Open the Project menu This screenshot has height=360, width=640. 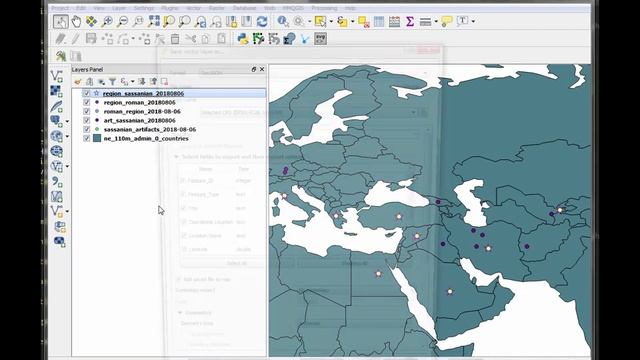[60, 8]
